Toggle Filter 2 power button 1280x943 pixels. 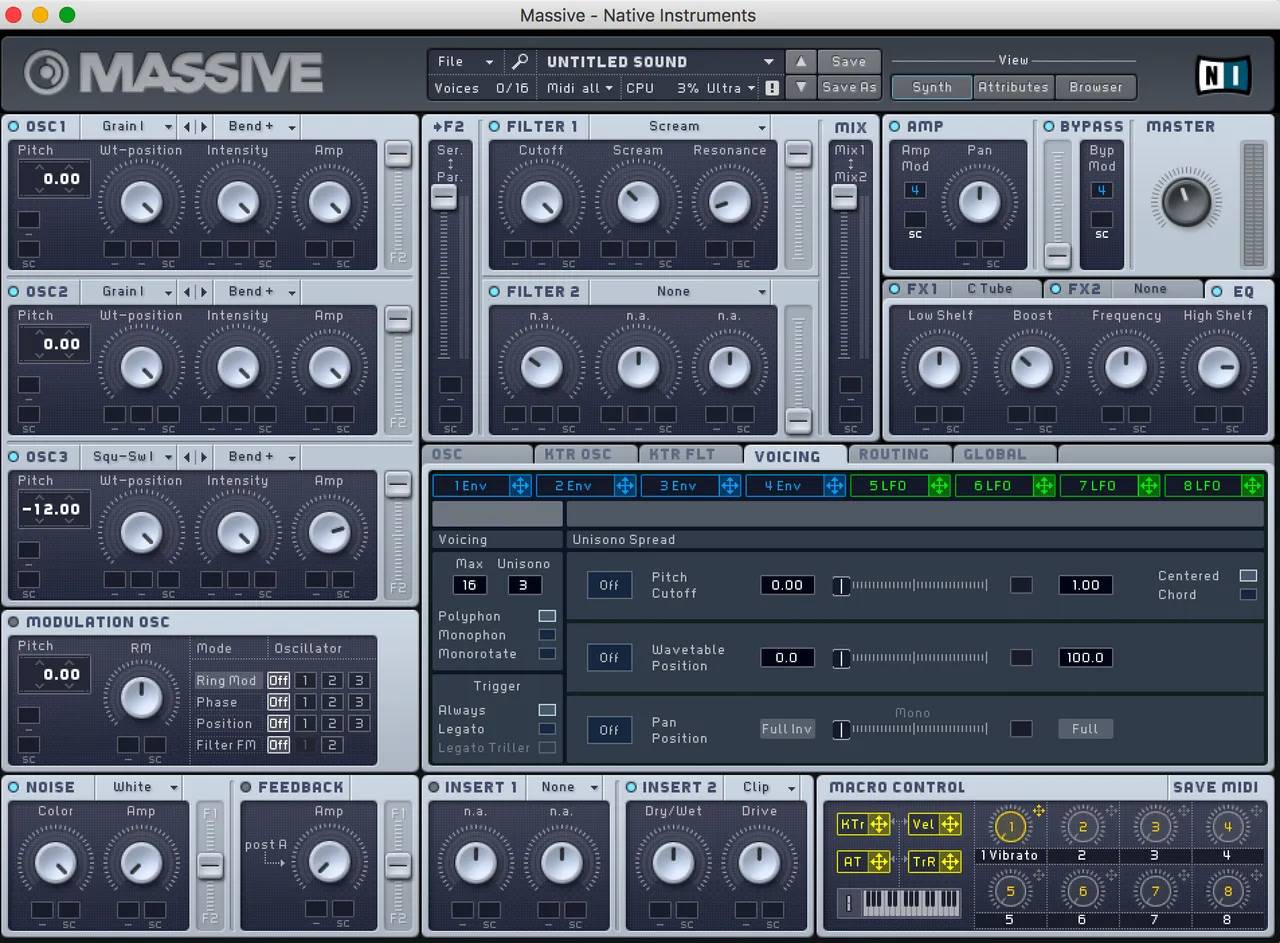495,292
